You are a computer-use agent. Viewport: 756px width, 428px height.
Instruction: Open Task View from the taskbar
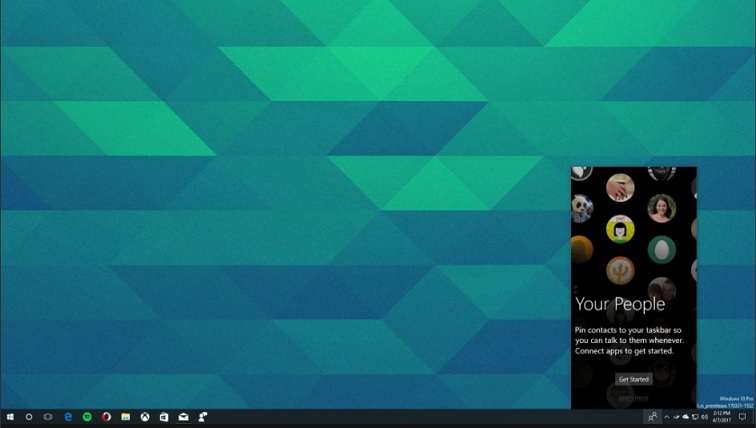[x=48, y=416]
